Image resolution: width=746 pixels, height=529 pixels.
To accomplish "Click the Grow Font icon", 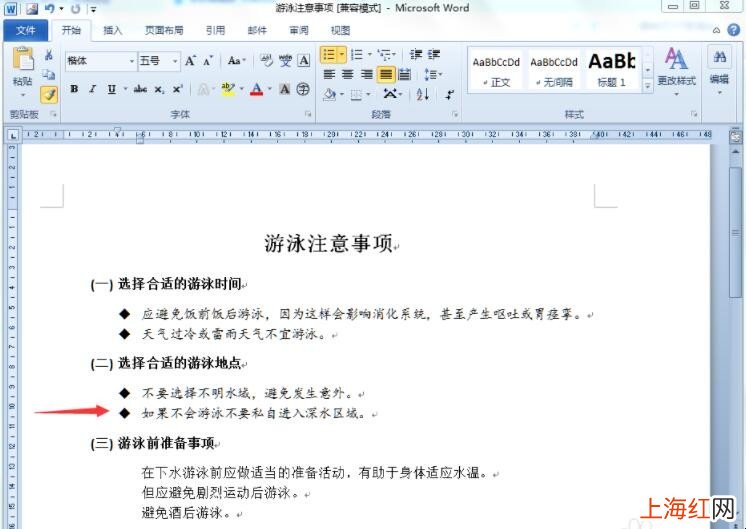I will (x=190, y=61).
